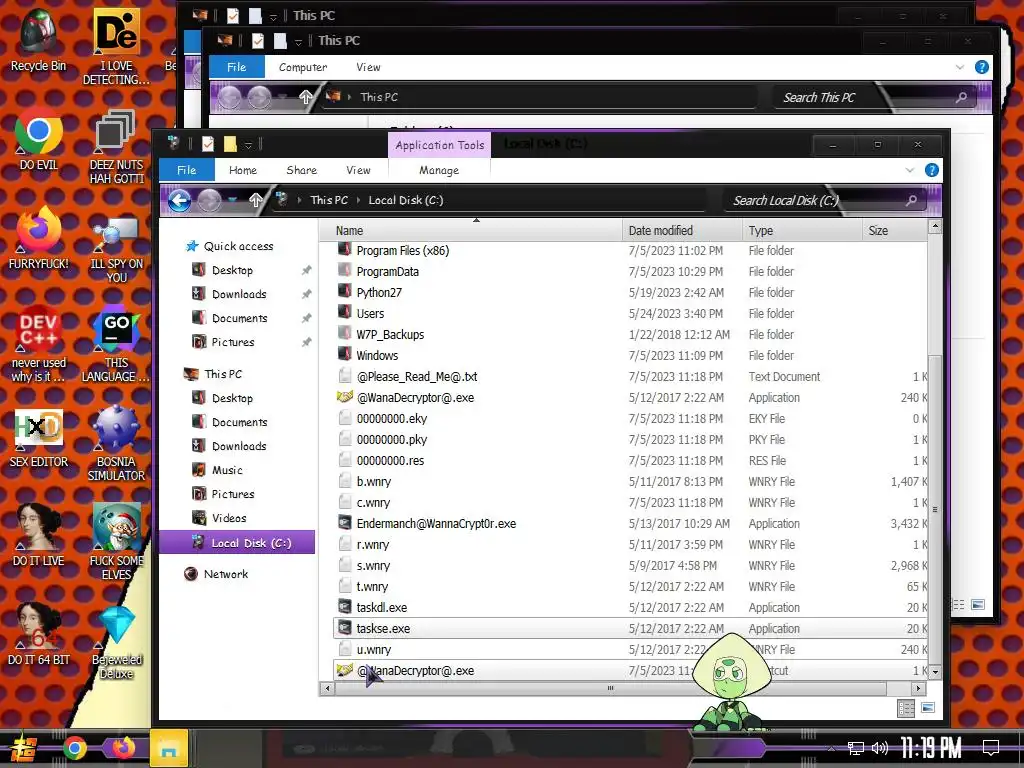Select Network in navigation pane
The image size is (1024, 768).
(225, 574)
